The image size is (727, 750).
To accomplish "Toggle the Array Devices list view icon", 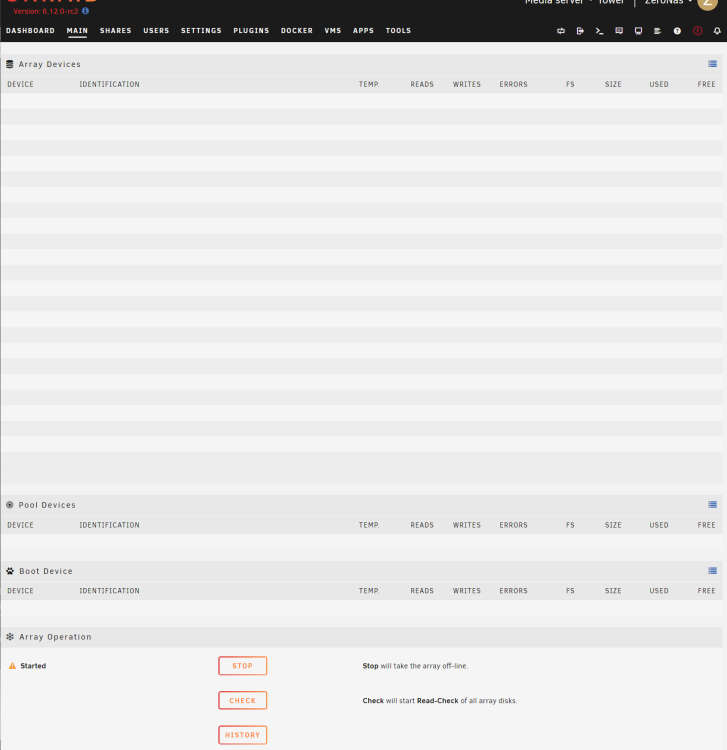I will pos(712,64).
